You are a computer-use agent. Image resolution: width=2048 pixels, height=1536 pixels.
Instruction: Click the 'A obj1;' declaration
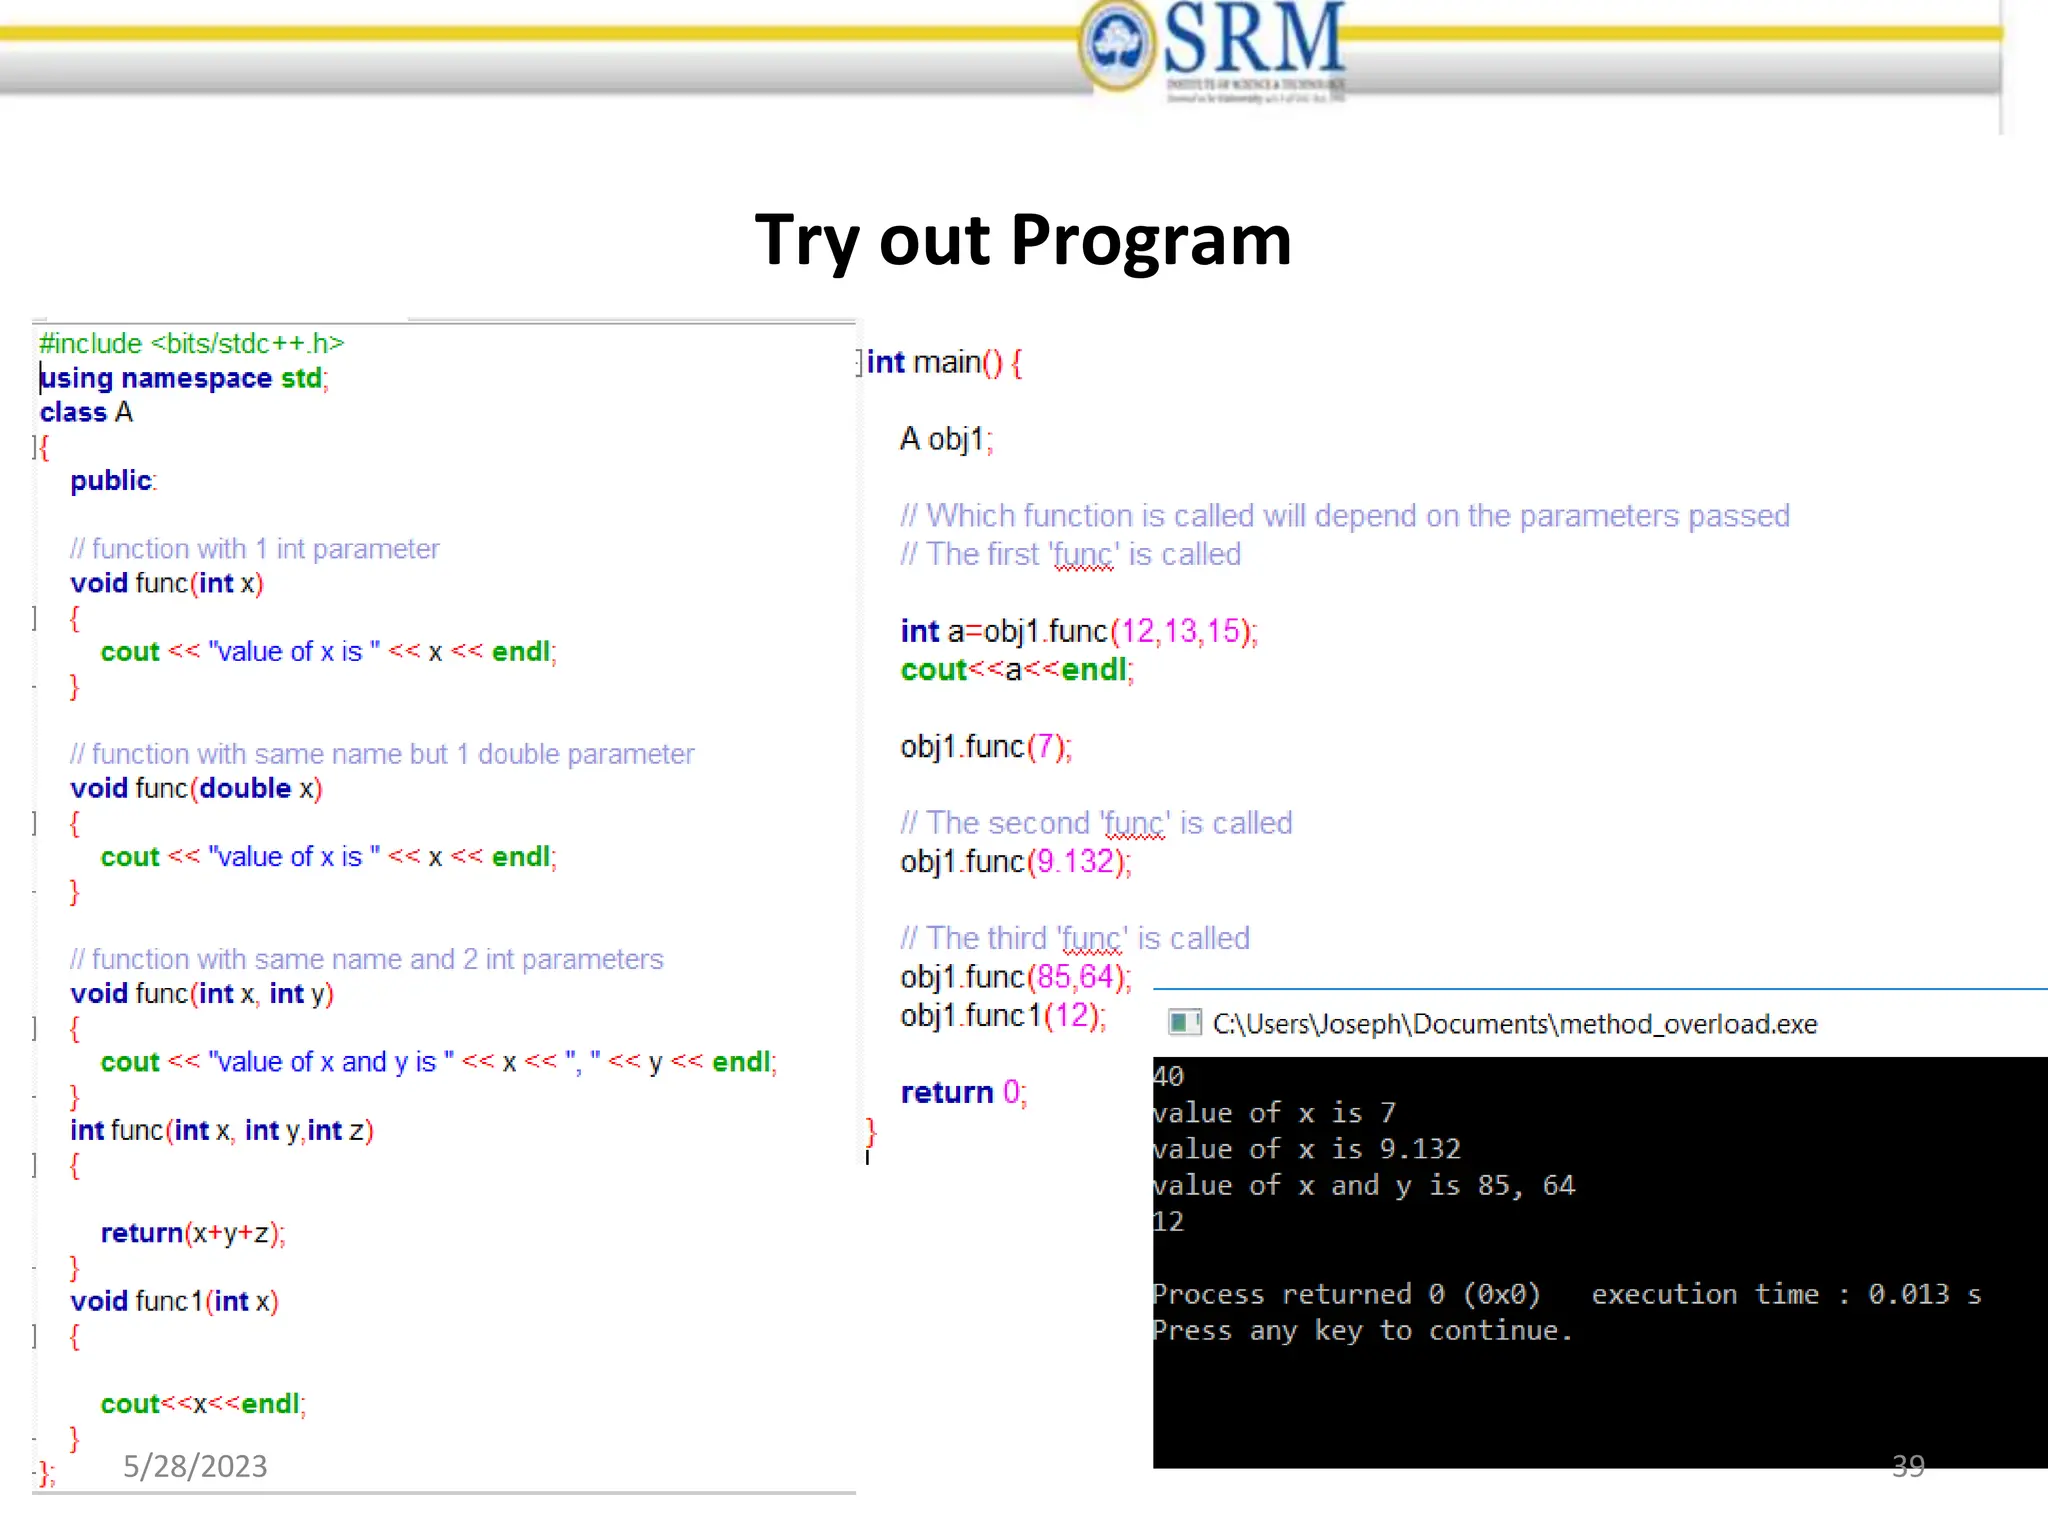[947, 439]
